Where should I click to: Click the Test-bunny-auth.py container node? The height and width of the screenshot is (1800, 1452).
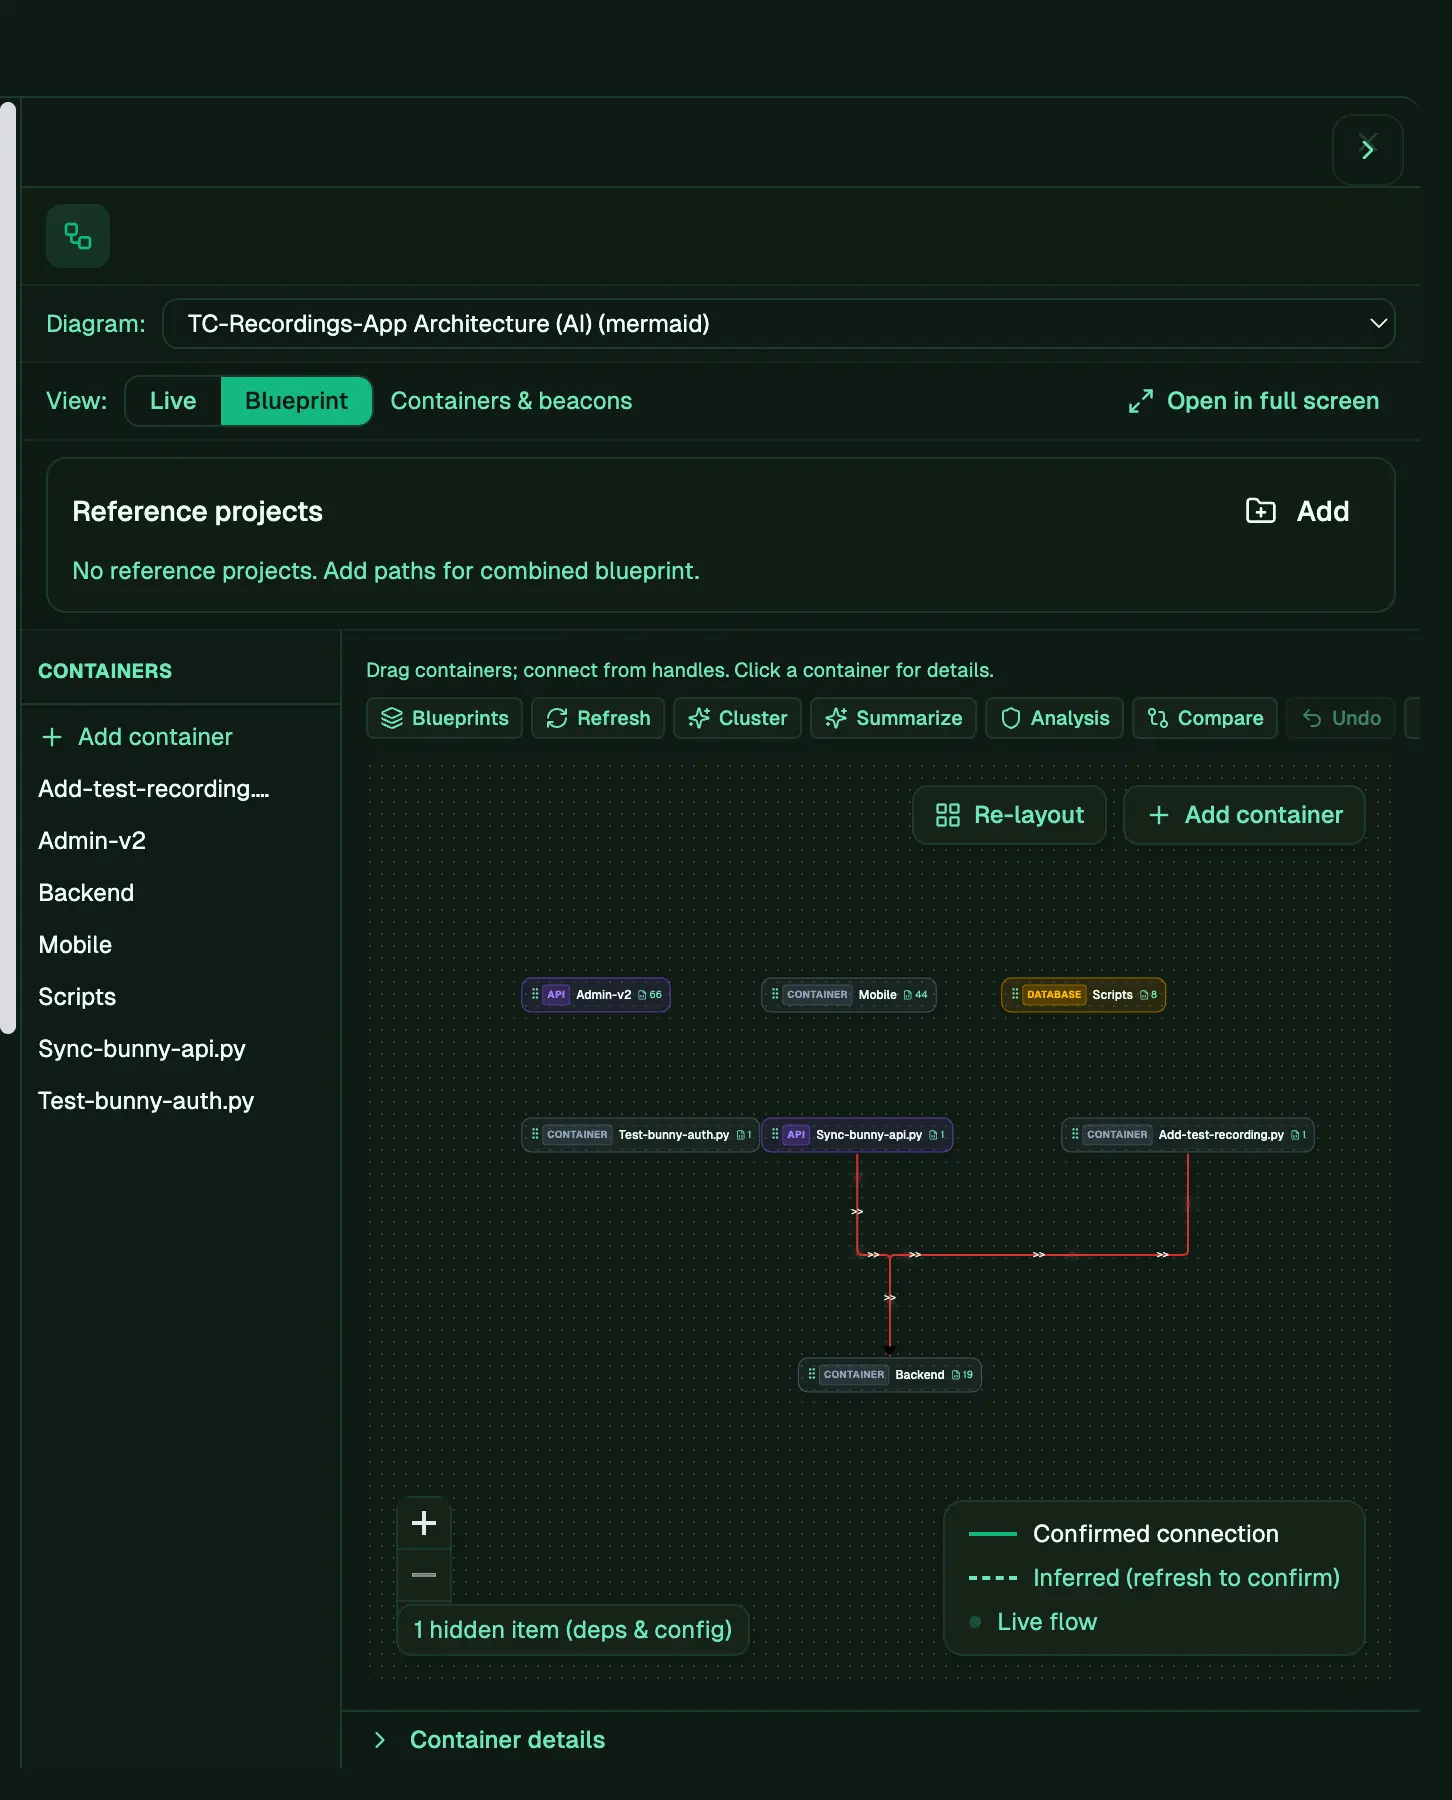(x=640, y=1135)
